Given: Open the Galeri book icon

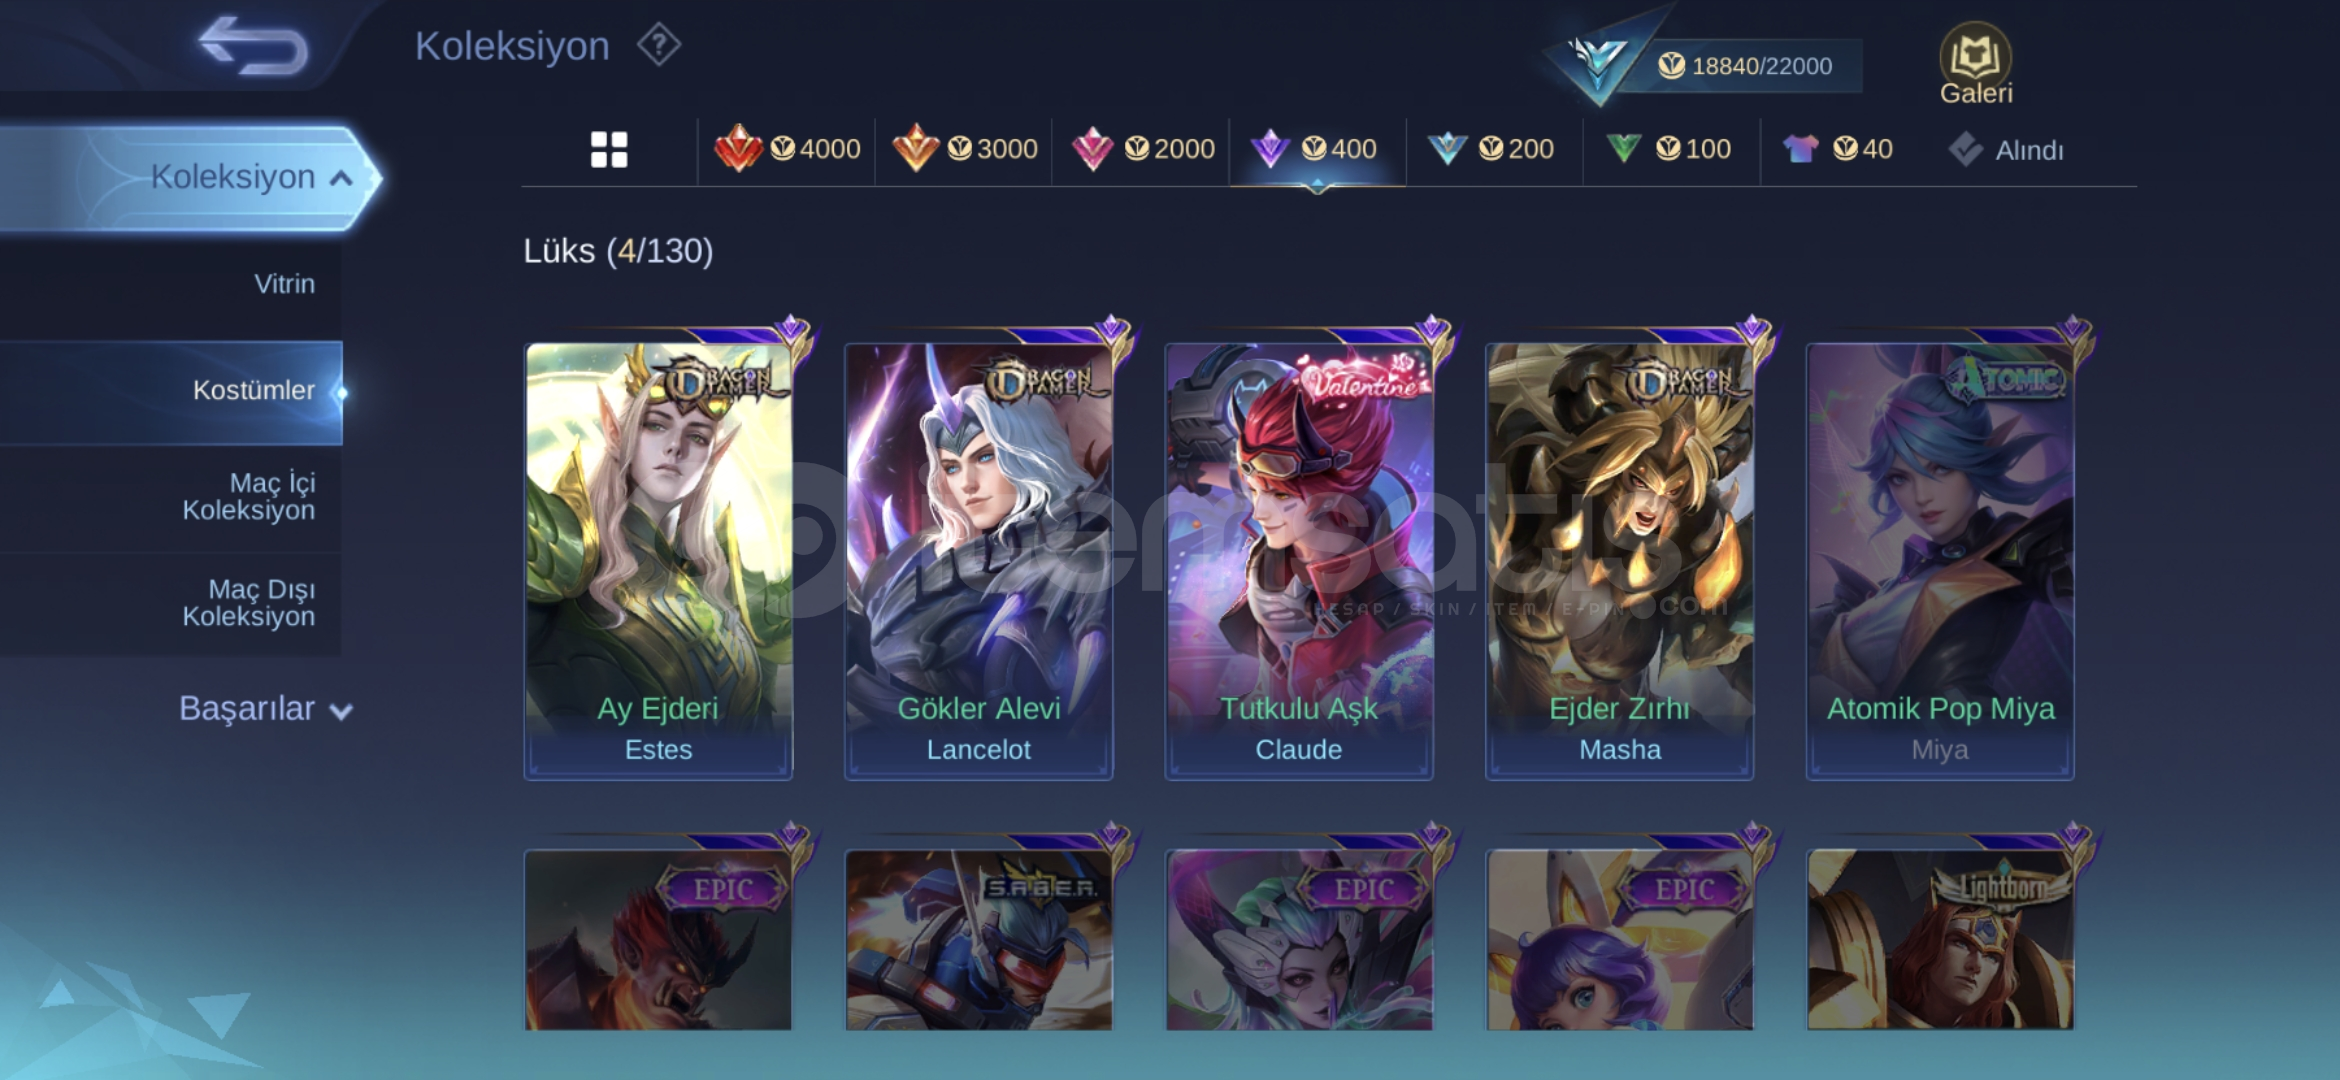Looking at the screenshot, I should tap(1975, 64).
